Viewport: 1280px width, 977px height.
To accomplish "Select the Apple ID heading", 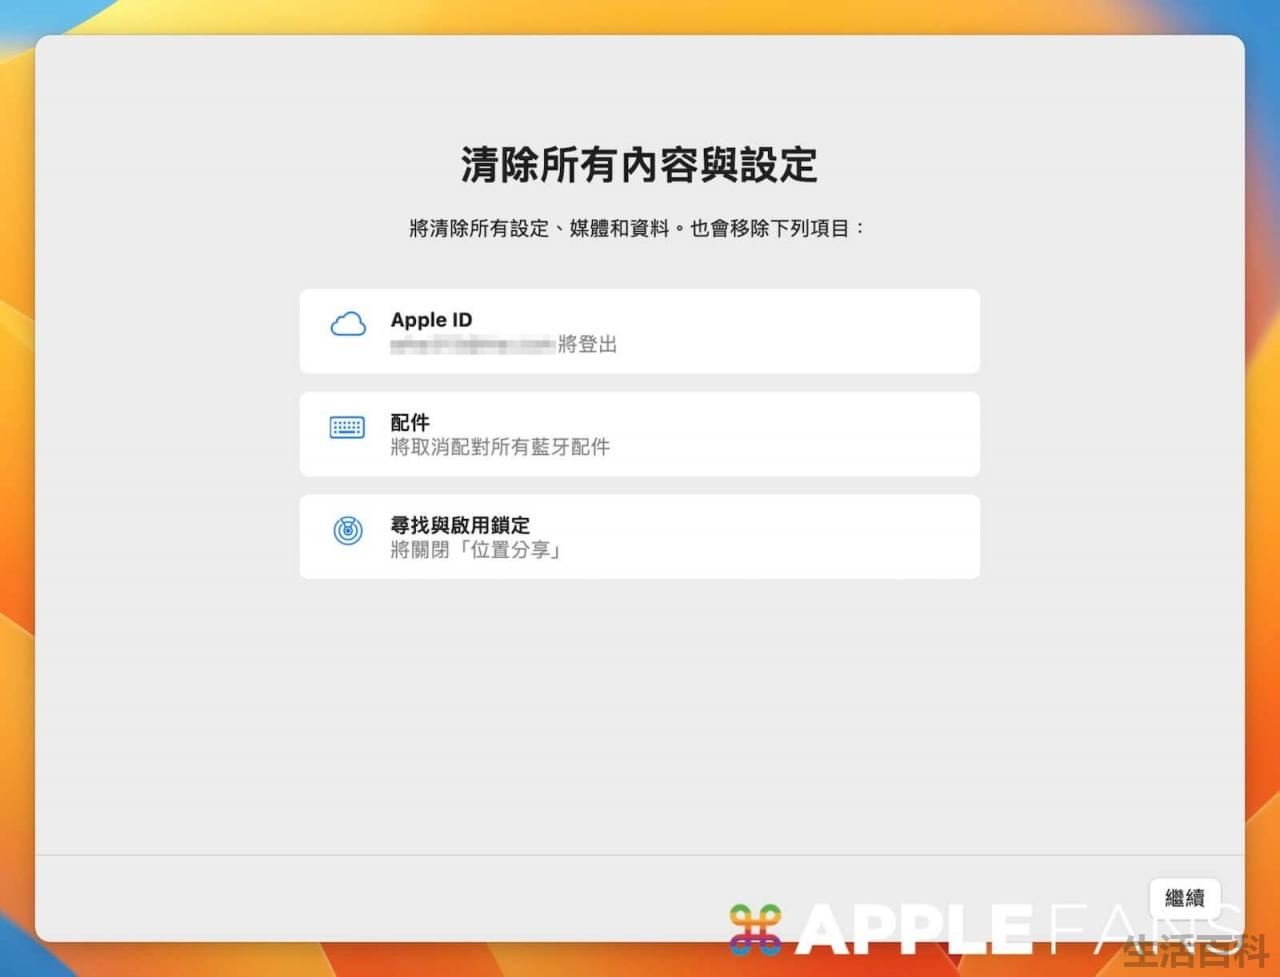I will pyautogui.click(x=431, y=320).
